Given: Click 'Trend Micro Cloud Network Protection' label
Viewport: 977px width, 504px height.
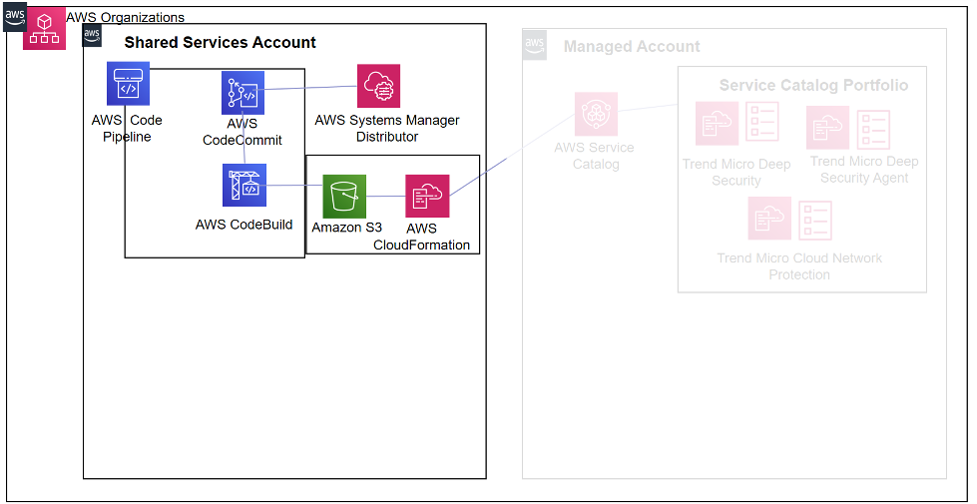Looking at the screenshot, I should pos(799,266).
